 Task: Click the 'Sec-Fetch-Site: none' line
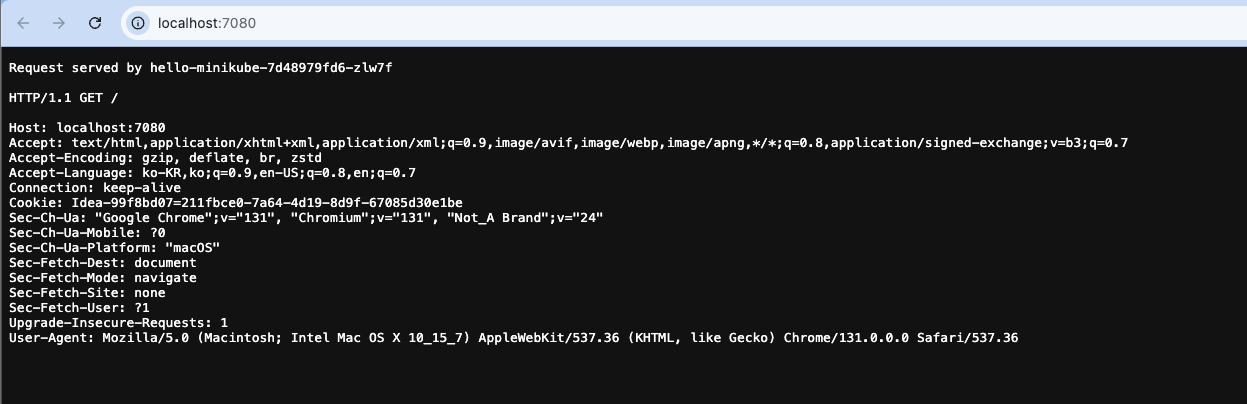click(x=87, y=293)
